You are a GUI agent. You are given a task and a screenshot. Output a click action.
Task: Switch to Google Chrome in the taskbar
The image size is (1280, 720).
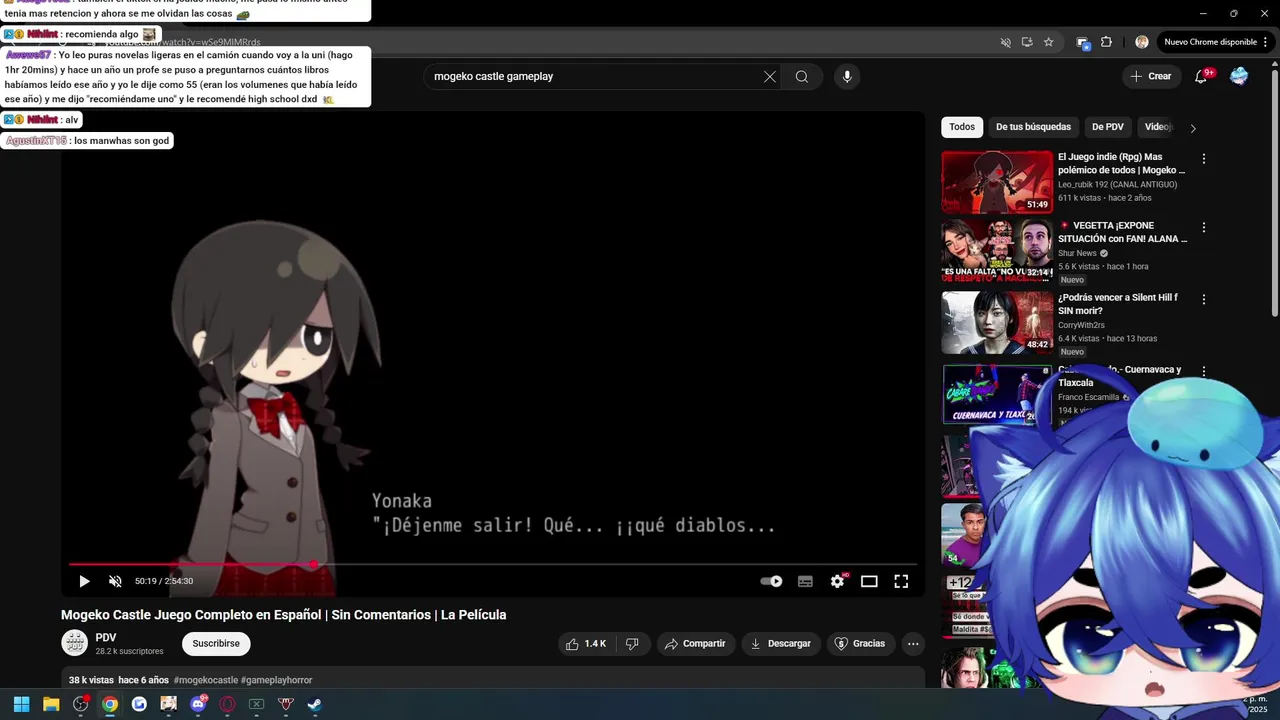pos(110,704)
